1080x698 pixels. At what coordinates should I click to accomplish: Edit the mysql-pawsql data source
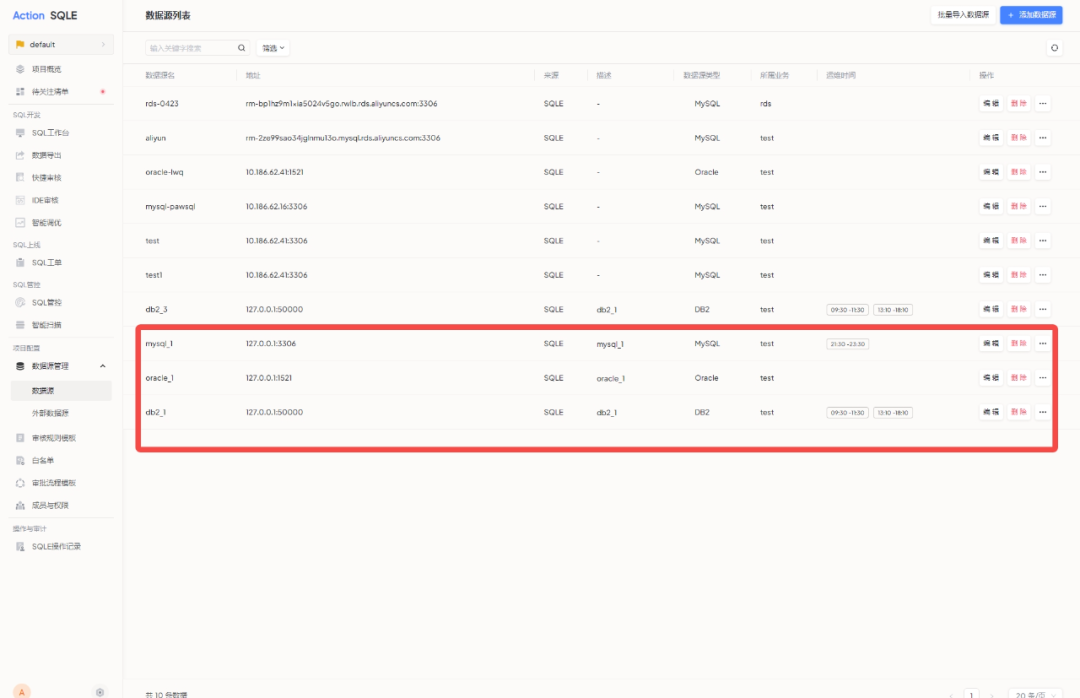point(991,206)
